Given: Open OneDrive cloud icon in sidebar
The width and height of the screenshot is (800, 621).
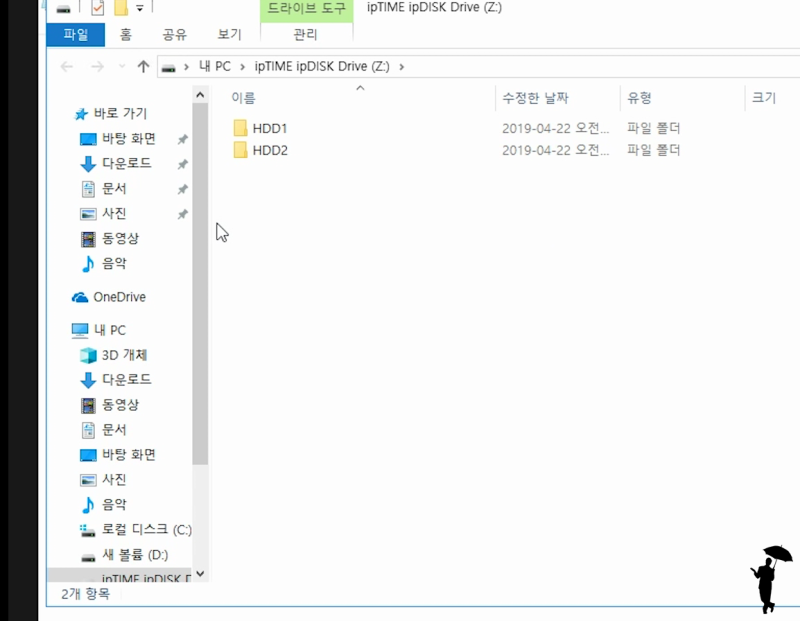Looking at the screenshot, I should (x=80, y=297).
